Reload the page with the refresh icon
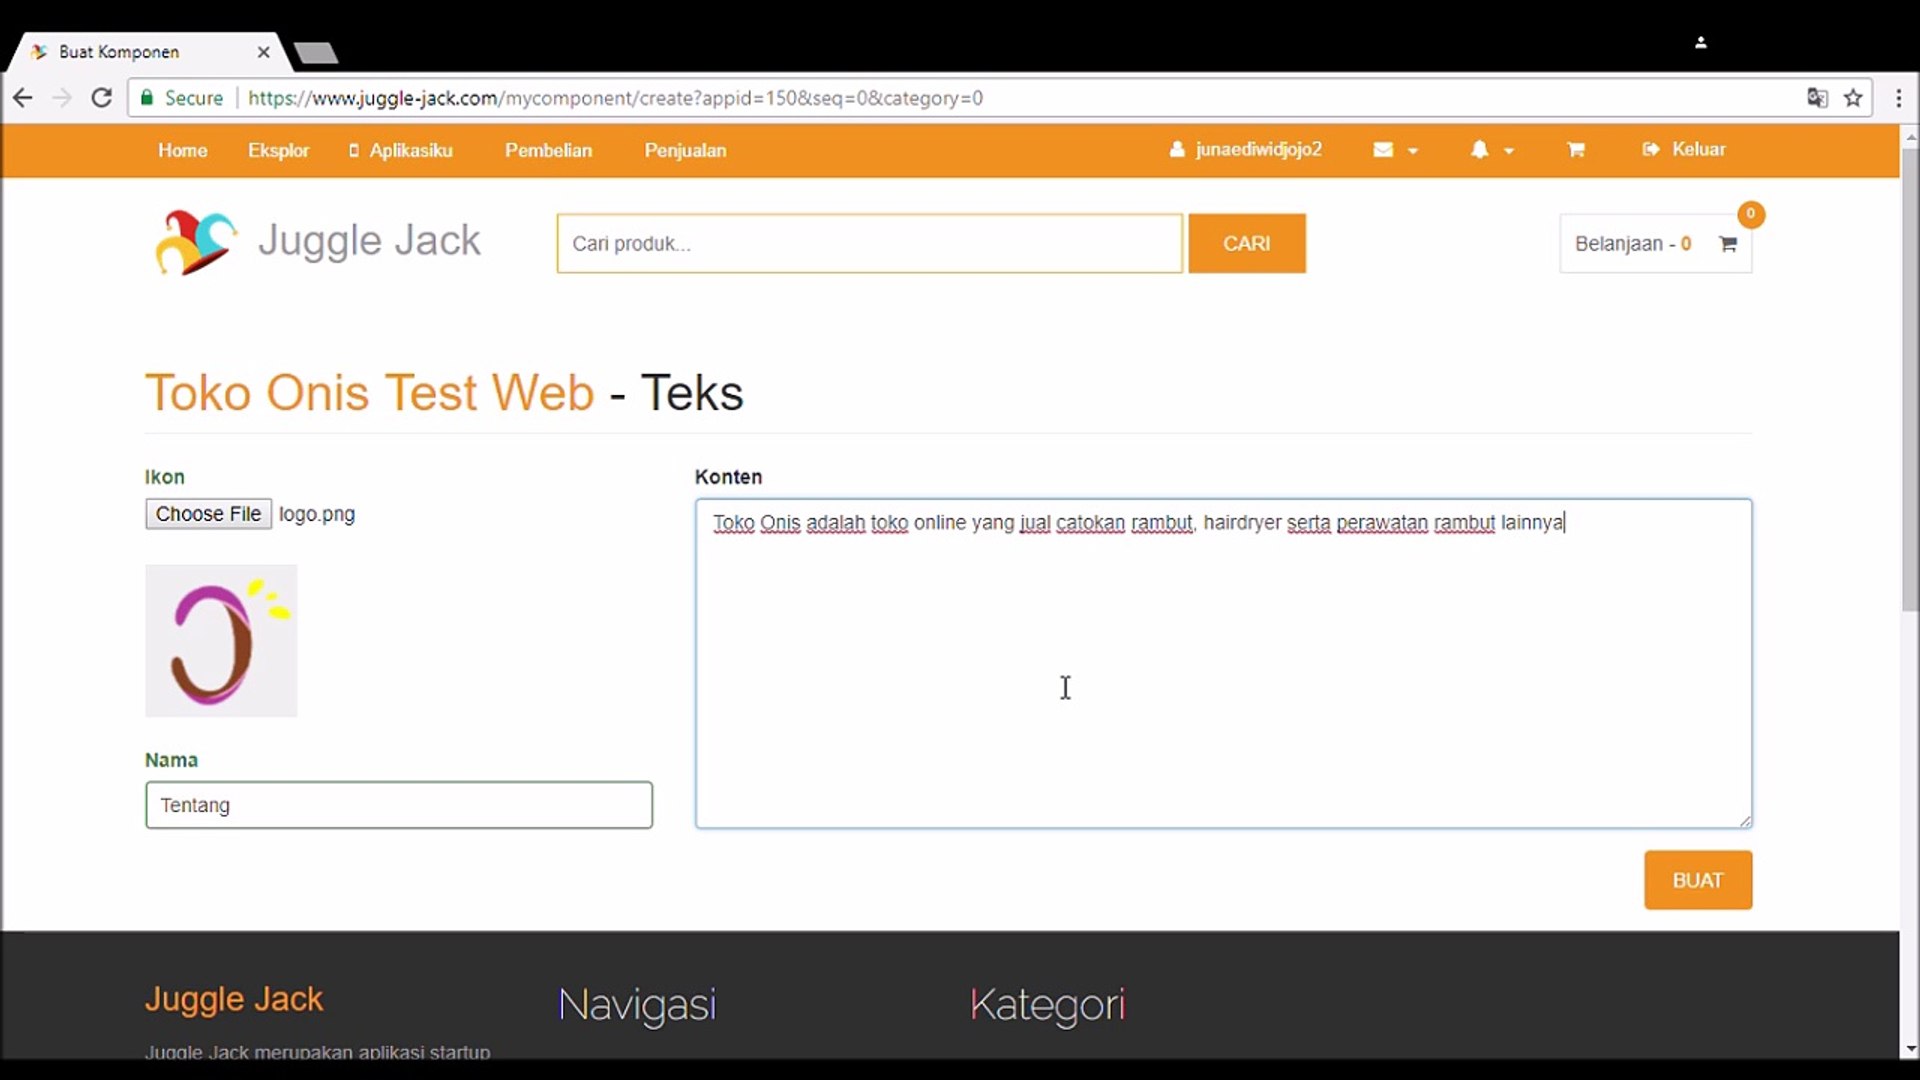The height and width of the screenshot is (1080, 1920). [101, 98]
